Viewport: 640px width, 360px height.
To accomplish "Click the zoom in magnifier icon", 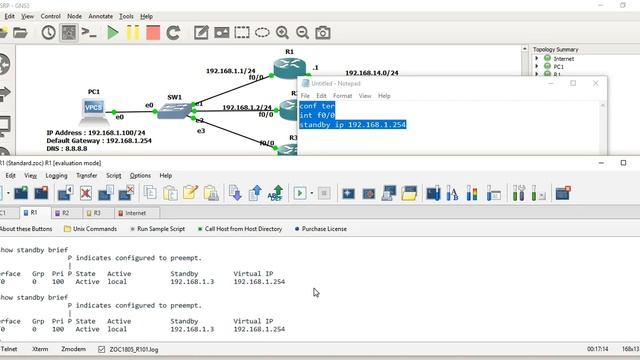I will [x=282, y=32].
